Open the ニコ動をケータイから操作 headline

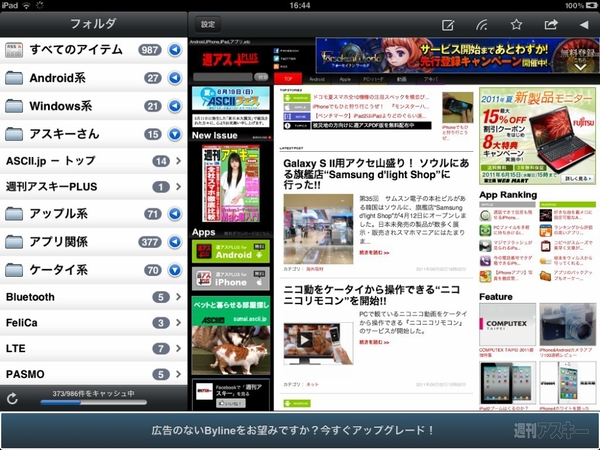[372, 295]
